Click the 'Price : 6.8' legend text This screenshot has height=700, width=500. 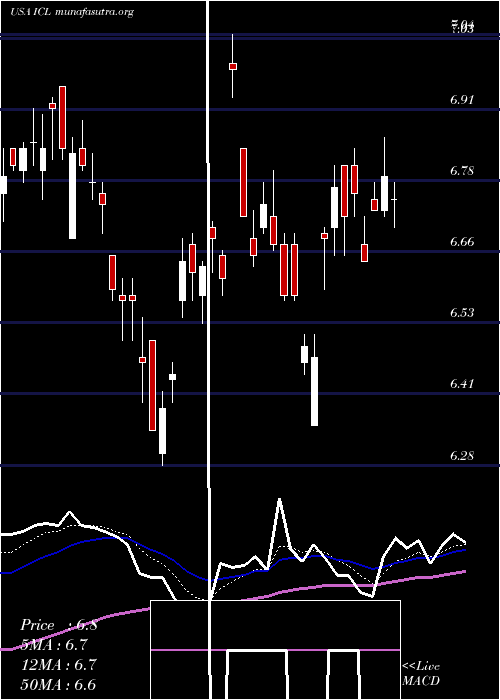[59, 625]
